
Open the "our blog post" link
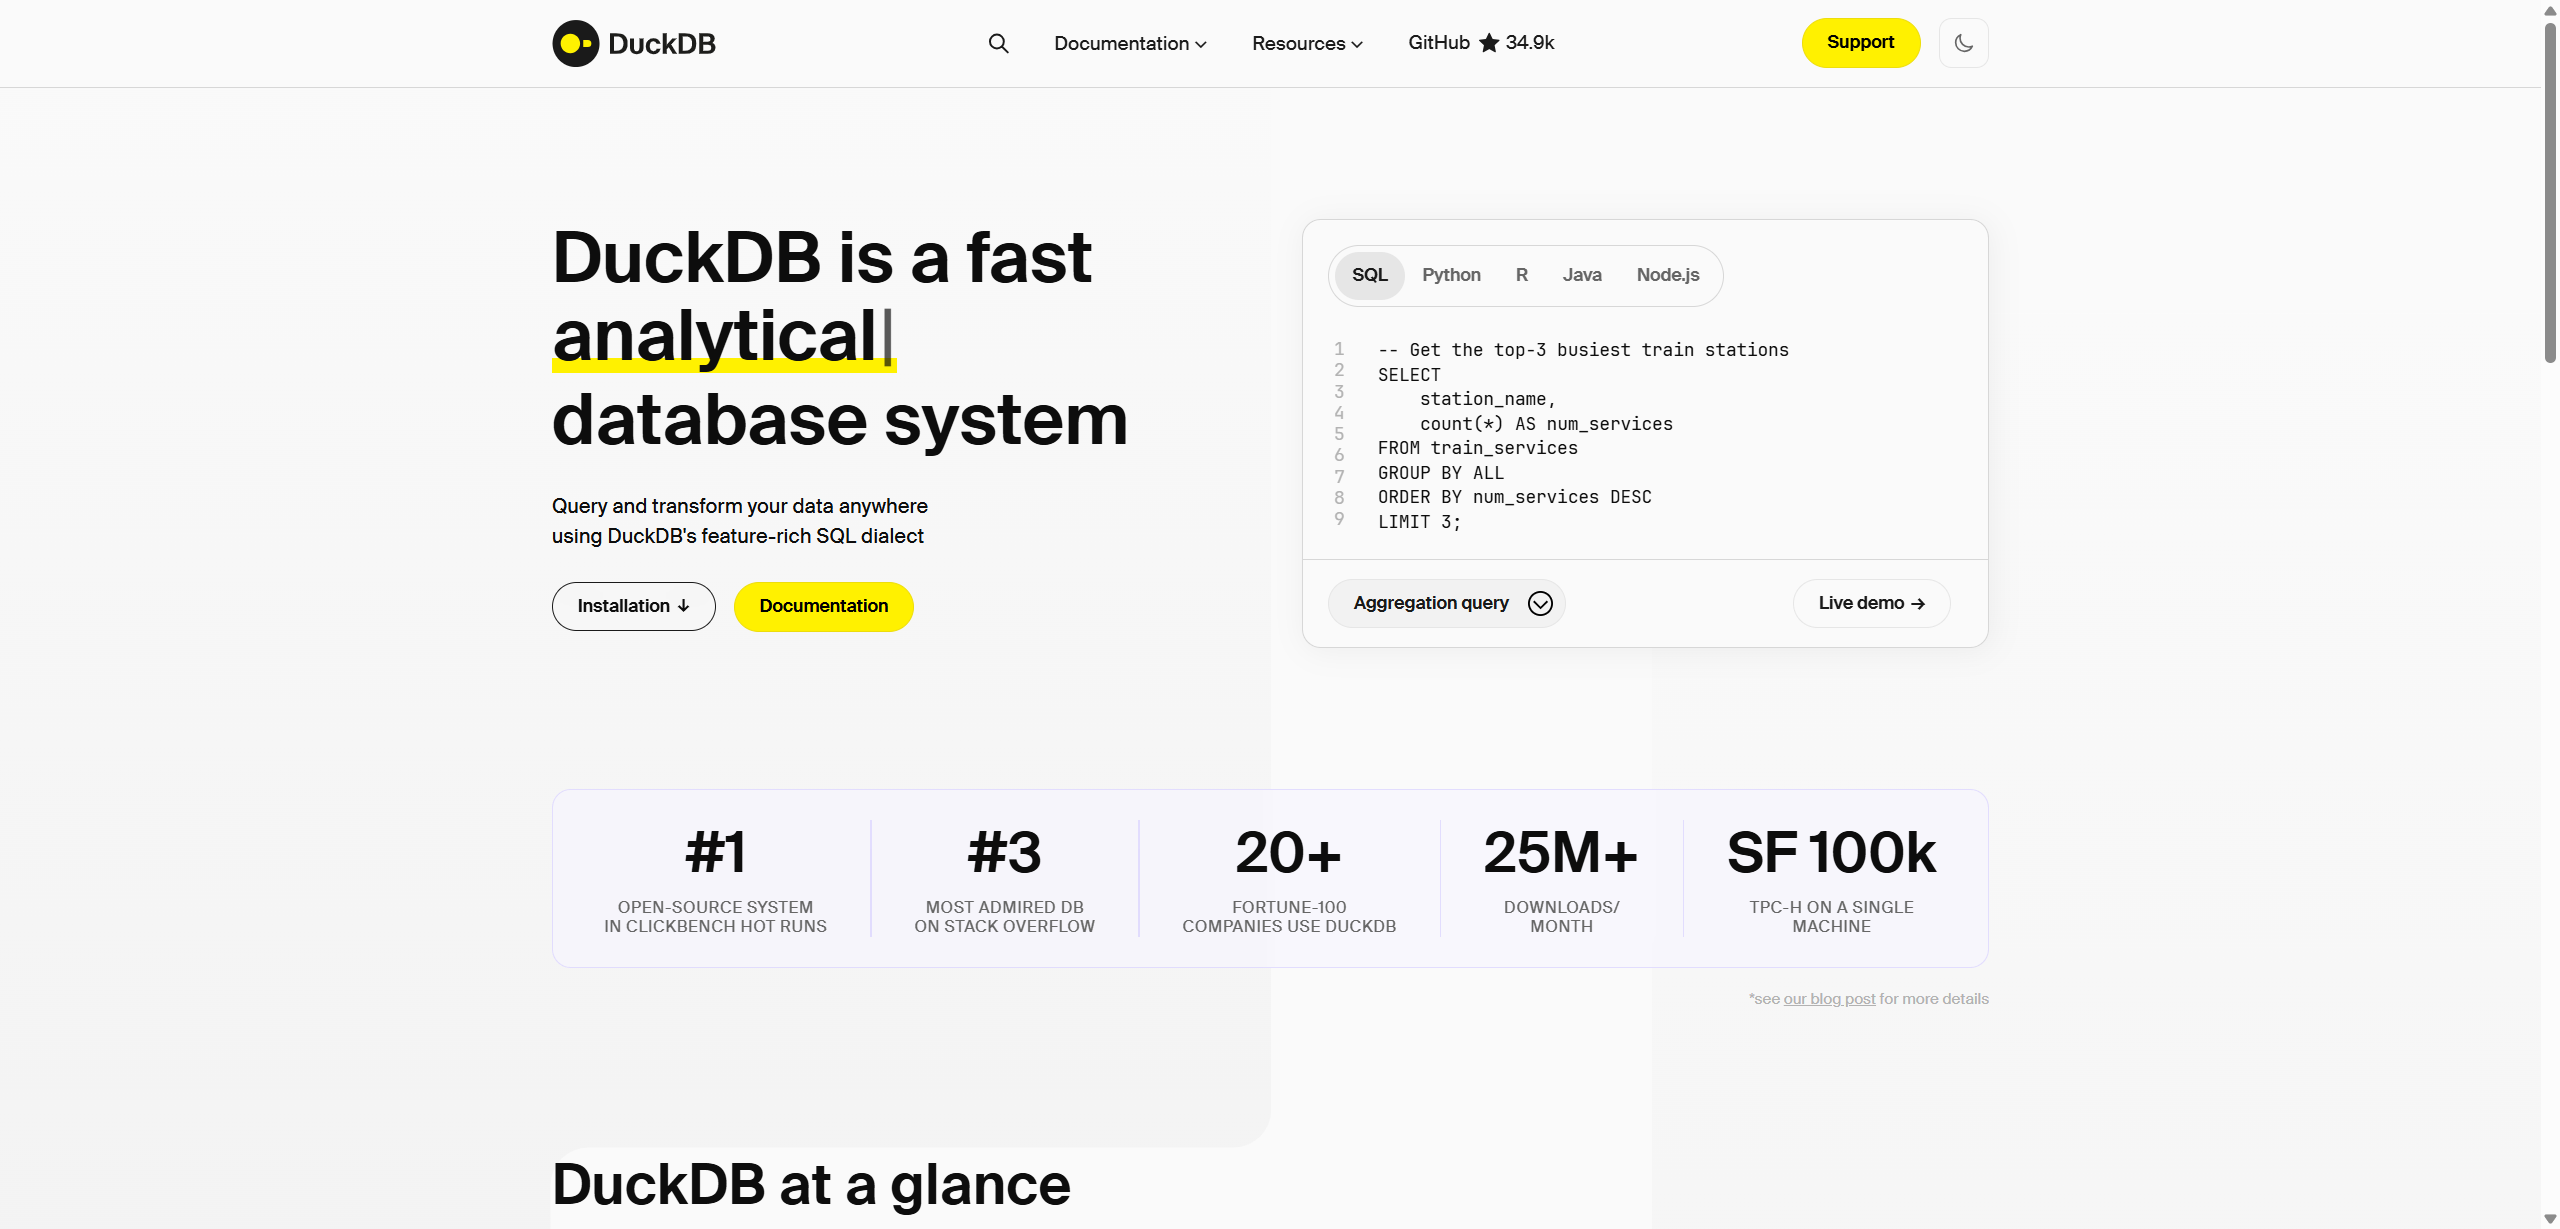(x=1829, y=999)
